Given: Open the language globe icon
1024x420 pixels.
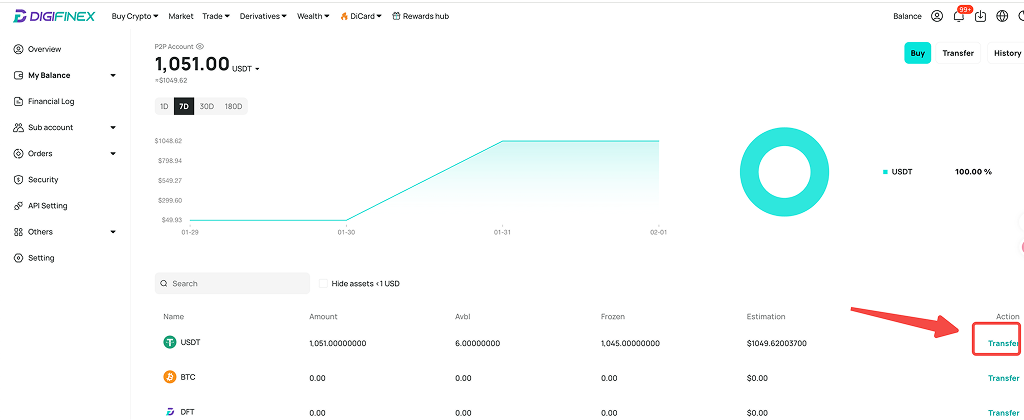Looking at the screenshot, I should [x=1002, y=16].
